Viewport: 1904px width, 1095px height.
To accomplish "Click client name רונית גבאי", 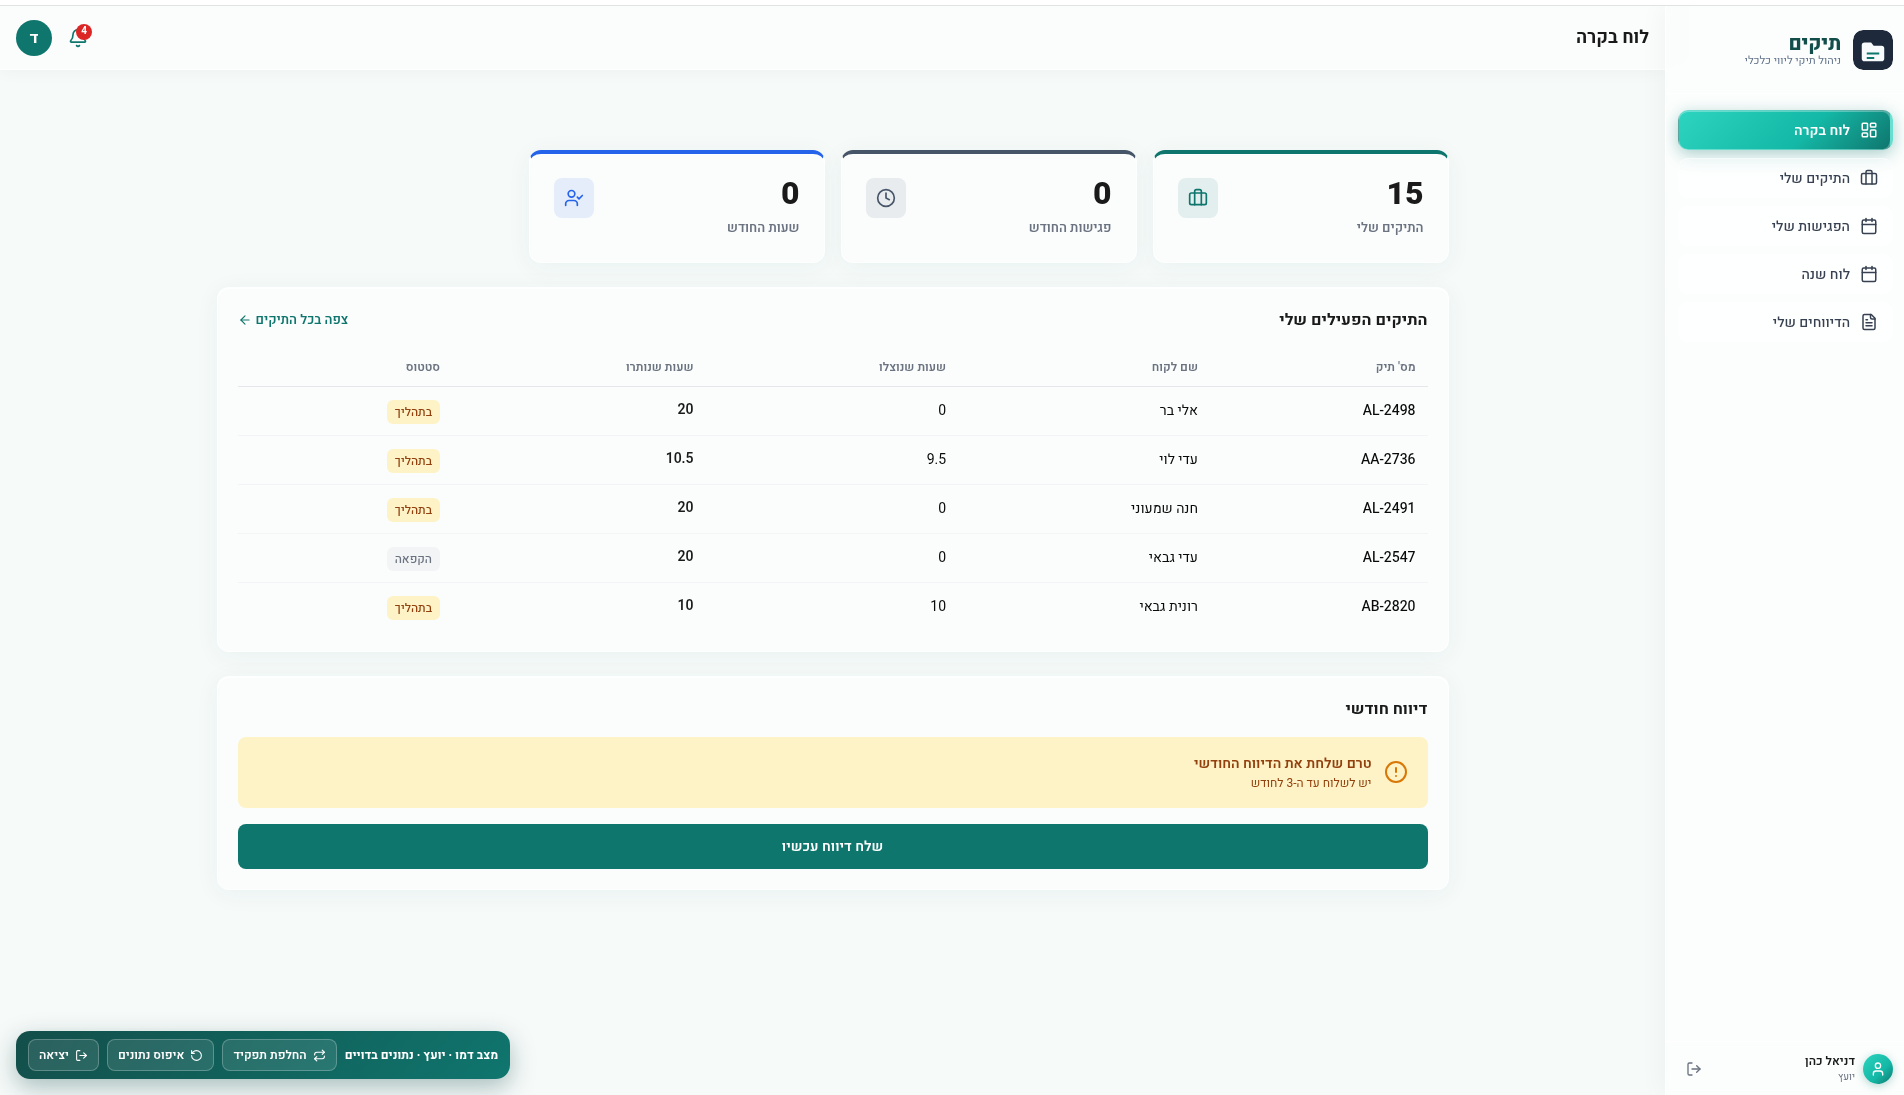I will coord(1168,606).
